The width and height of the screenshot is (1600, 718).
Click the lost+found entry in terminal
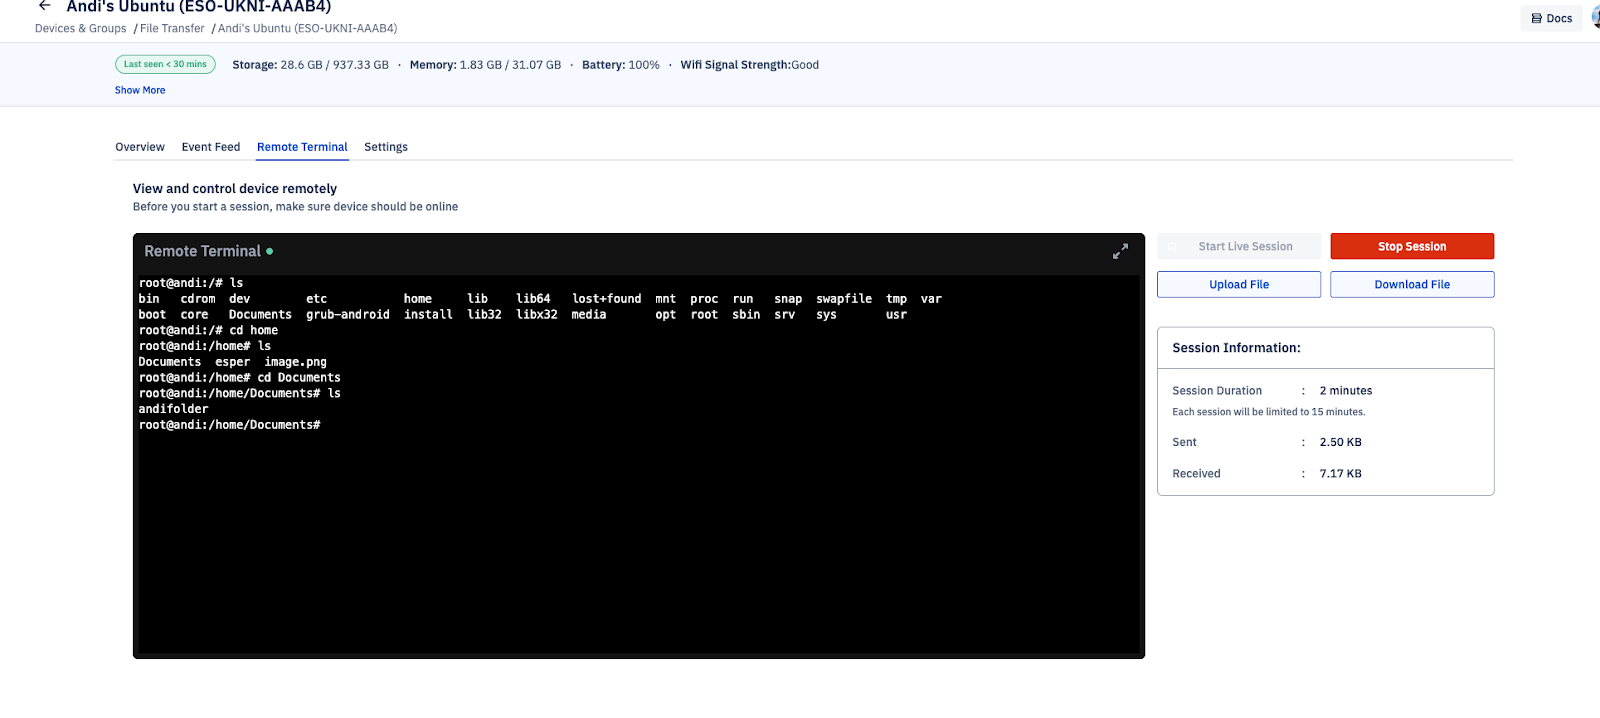tap(606, 299)
